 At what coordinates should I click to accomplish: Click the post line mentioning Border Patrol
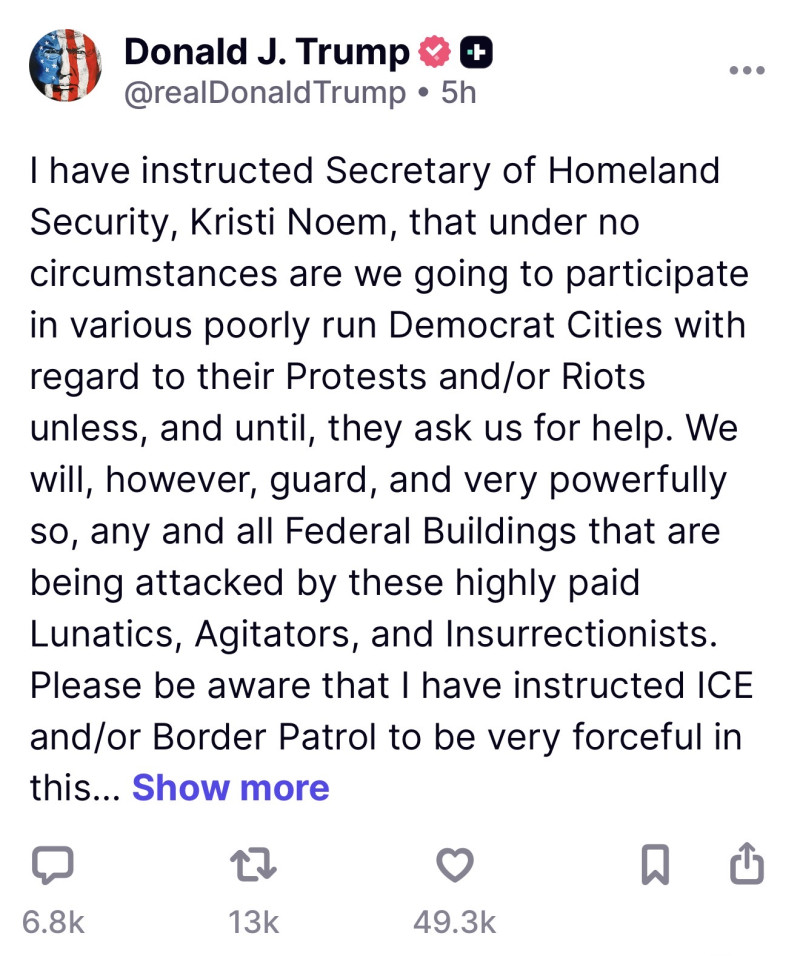point(386,737)
